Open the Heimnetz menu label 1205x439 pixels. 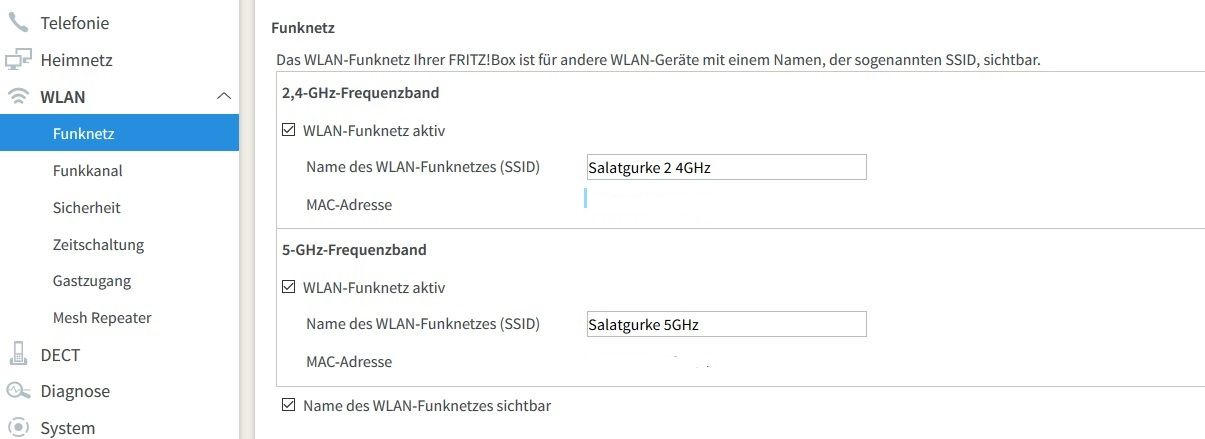[x=76, y=60]
